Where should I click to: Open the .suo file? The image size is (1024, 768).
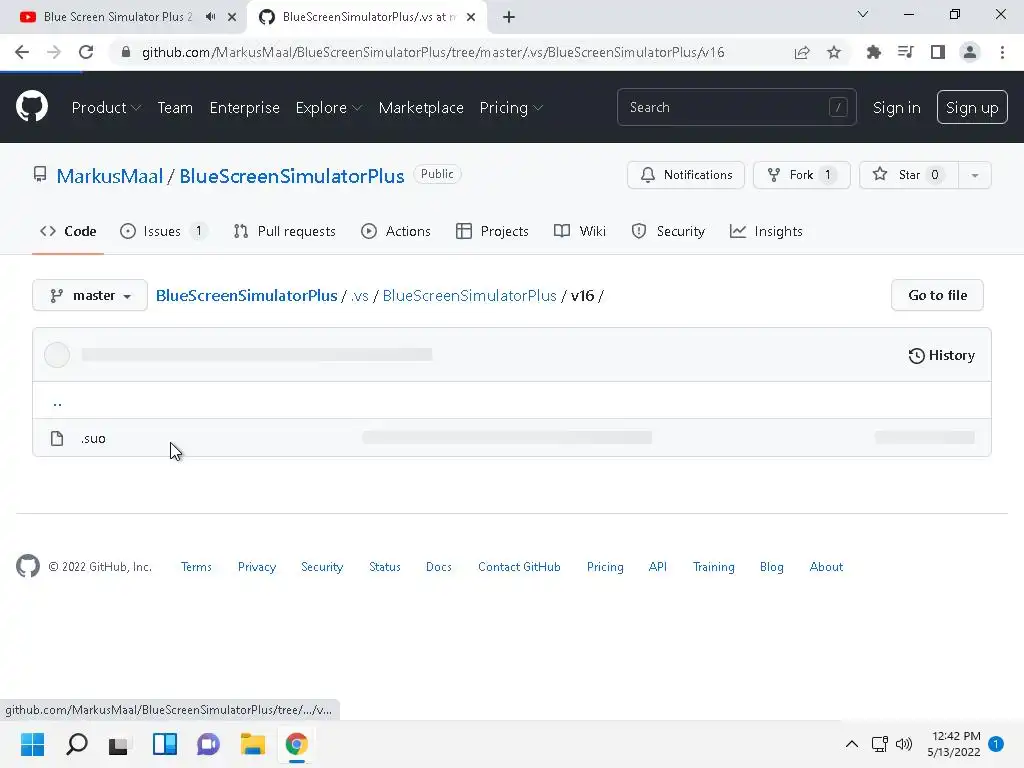click(x=93, y=438)
